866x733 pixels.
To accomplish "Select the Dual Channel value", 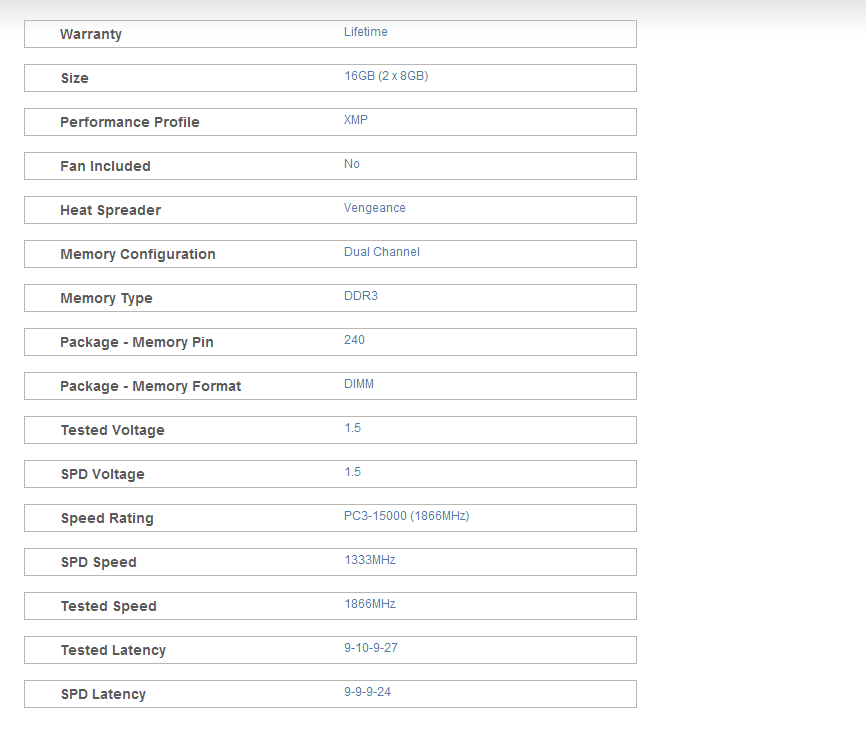I will [x=382, y=252].
